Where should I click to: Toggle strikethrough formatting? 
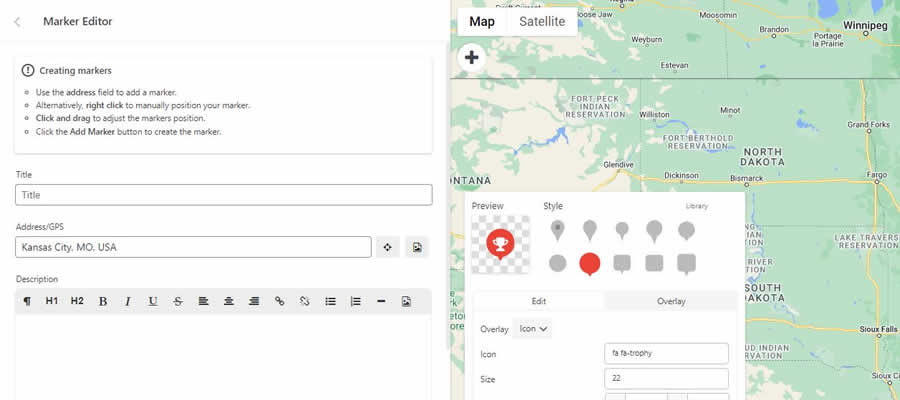pyautogui.click(x=178, y=301)
